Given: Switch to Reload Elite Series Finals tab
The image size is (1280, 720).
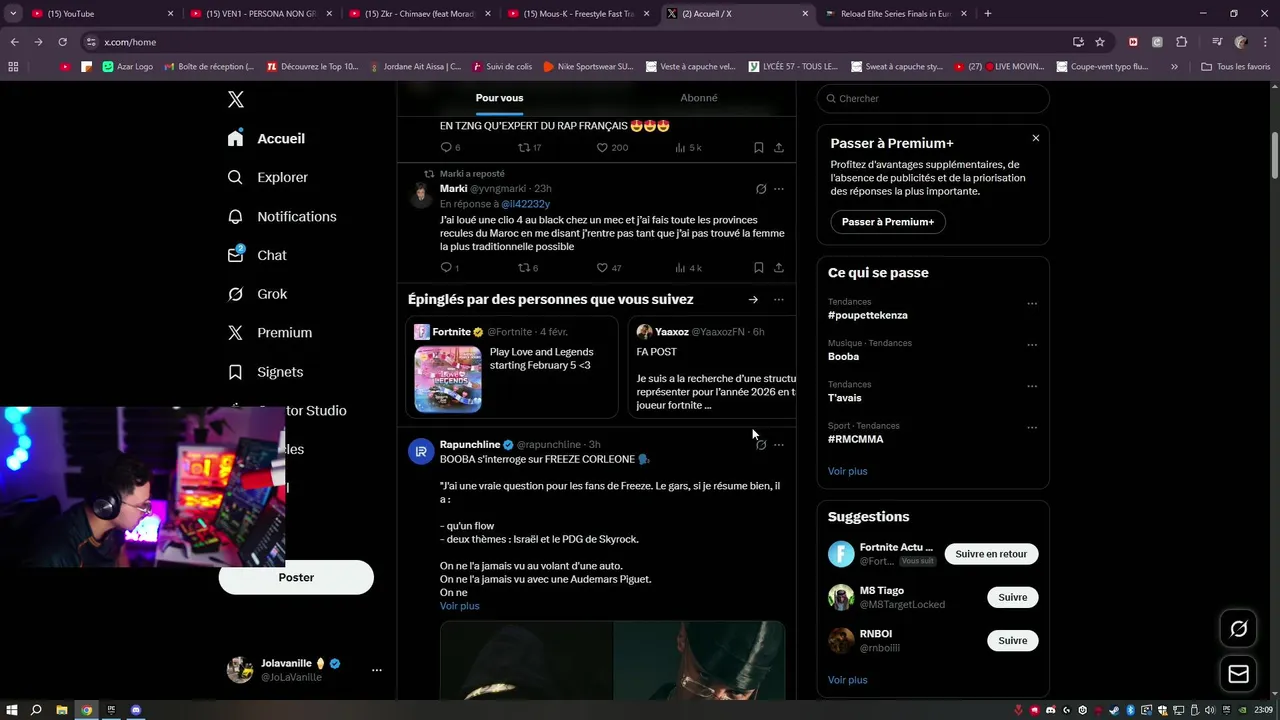Looking at the screenshot, I should (x=894, y=13).
